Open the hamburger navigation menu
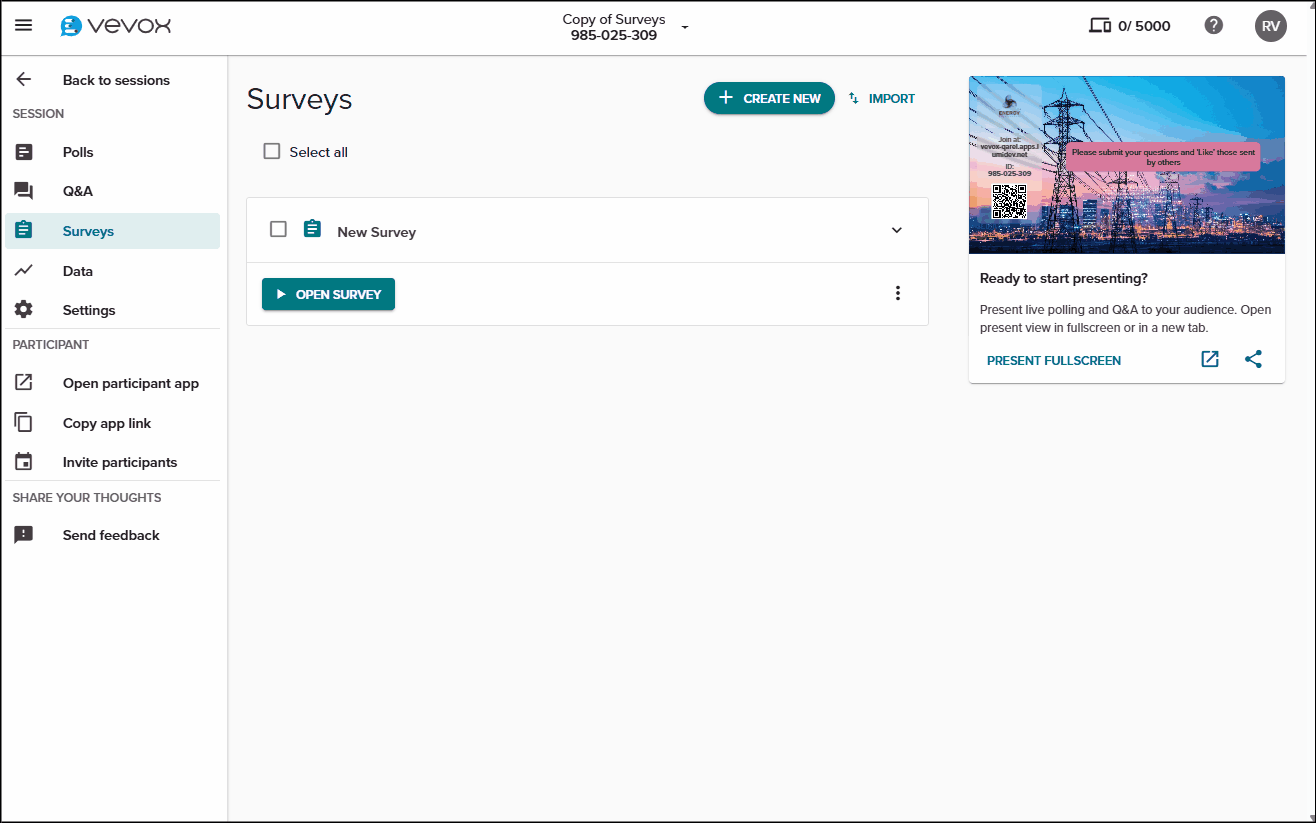The width and height of the screenshot is (1316, 823). 24,26
